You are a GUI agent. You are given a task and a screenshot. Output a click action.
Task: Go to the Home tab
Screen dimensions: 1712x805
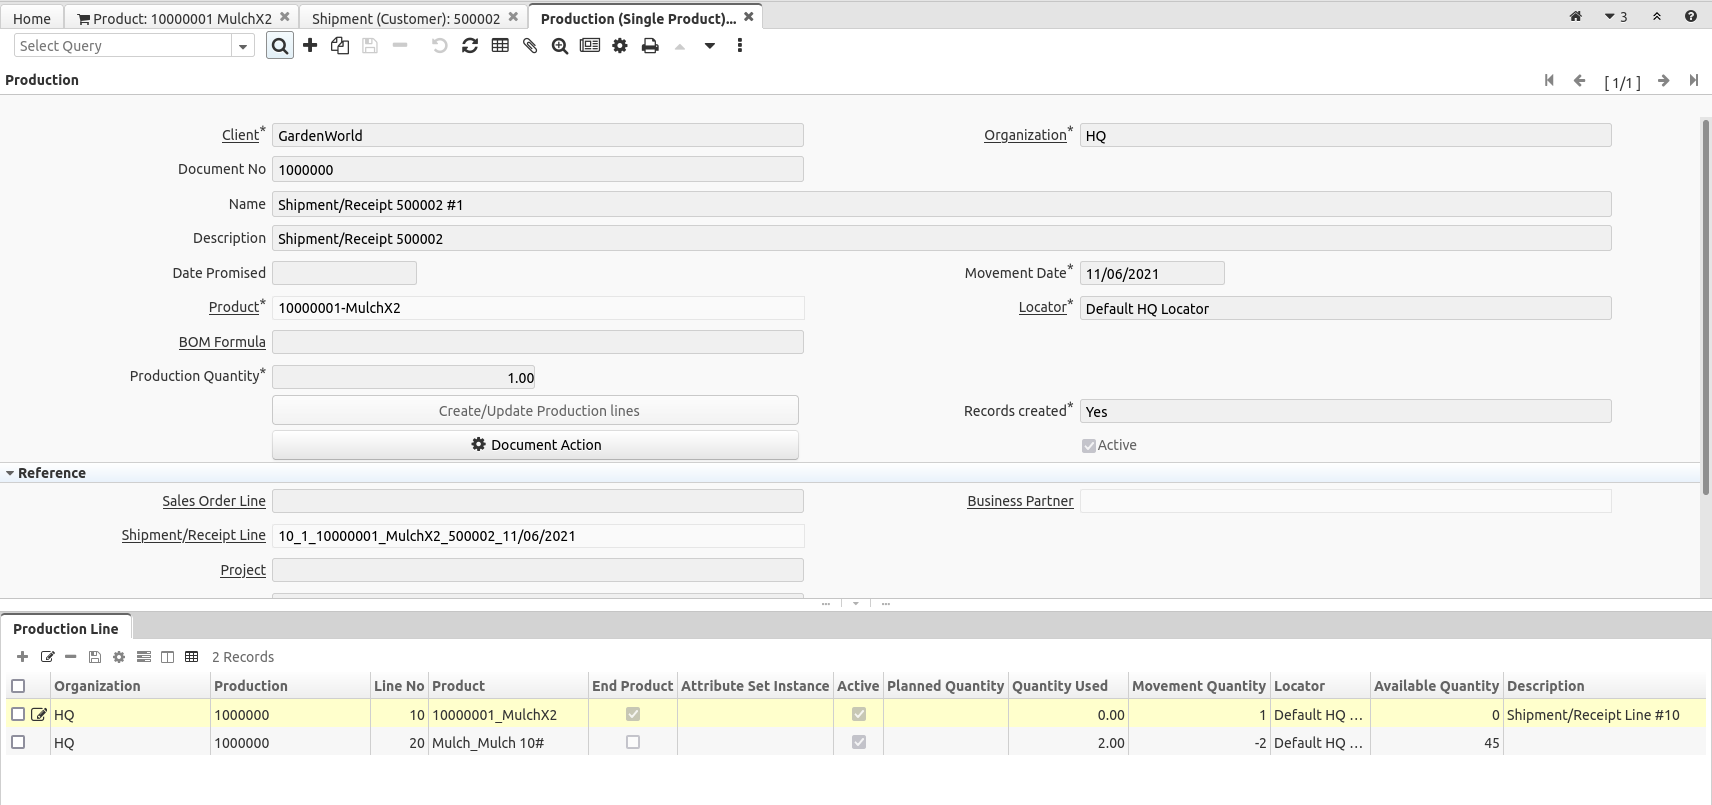point(32,18)
